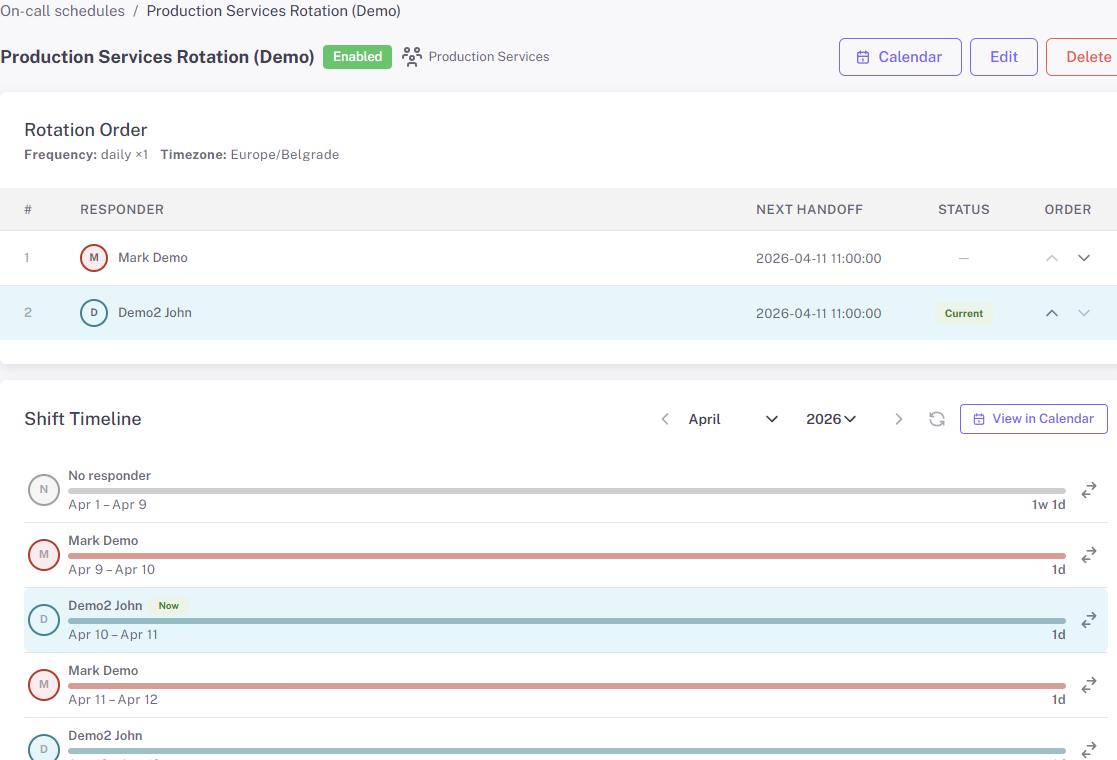Advance to the next month with the right arrow

pos(898,419)
